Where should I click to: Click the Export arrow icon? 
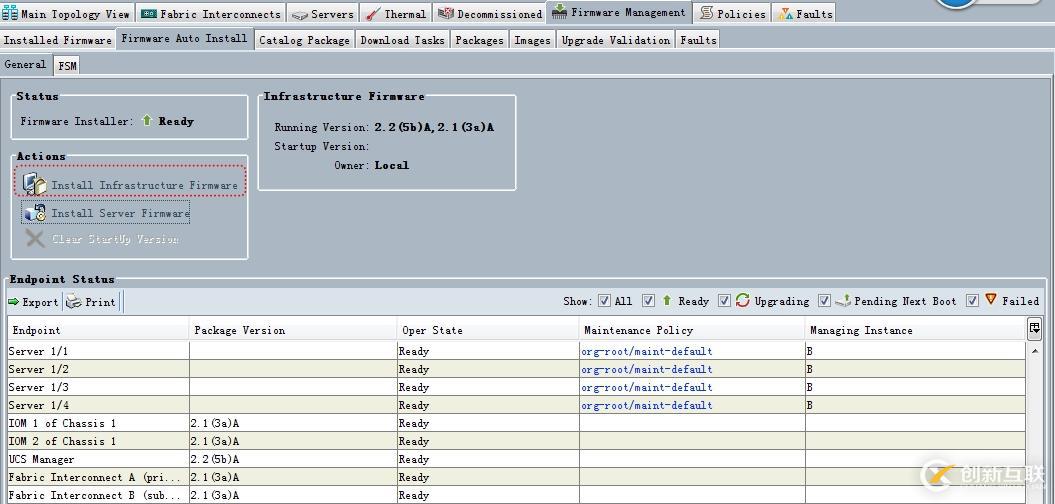(14, 302)
